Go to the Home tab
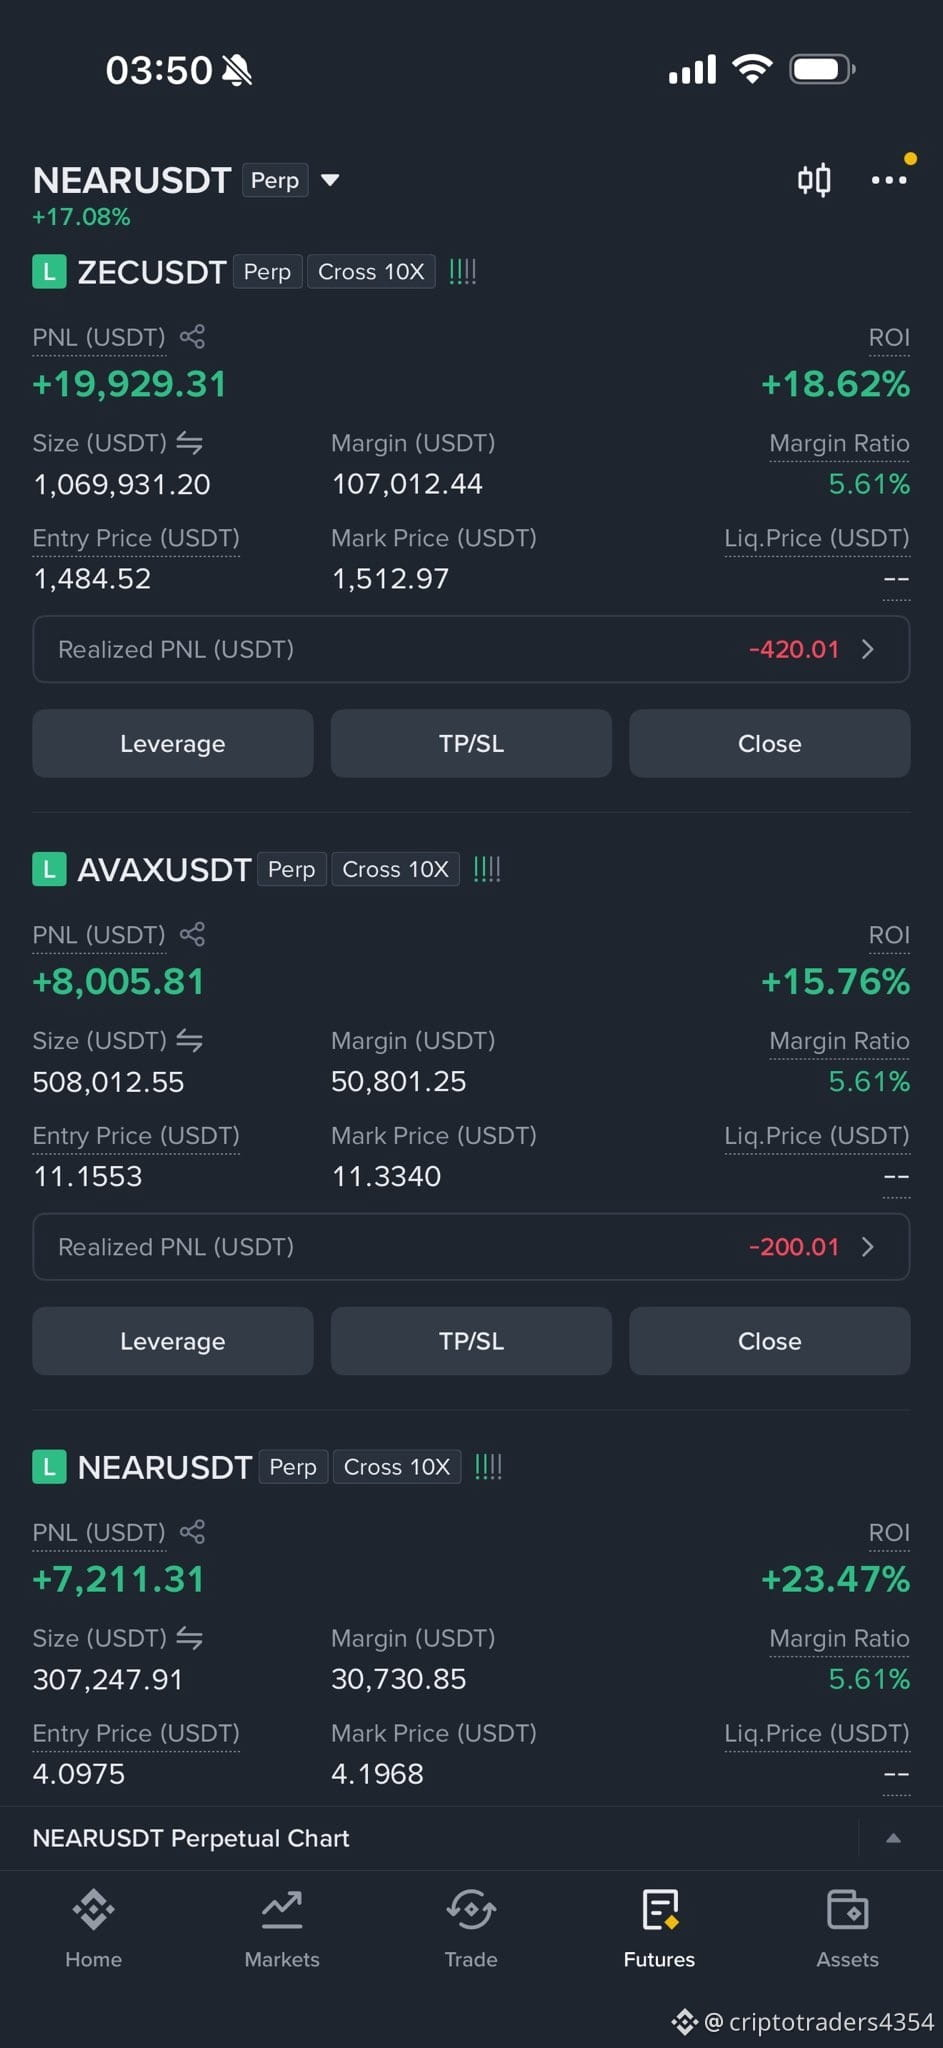Image resolution: width=943 pixels, height=2048 pixels. click(x=93, y=1930)
